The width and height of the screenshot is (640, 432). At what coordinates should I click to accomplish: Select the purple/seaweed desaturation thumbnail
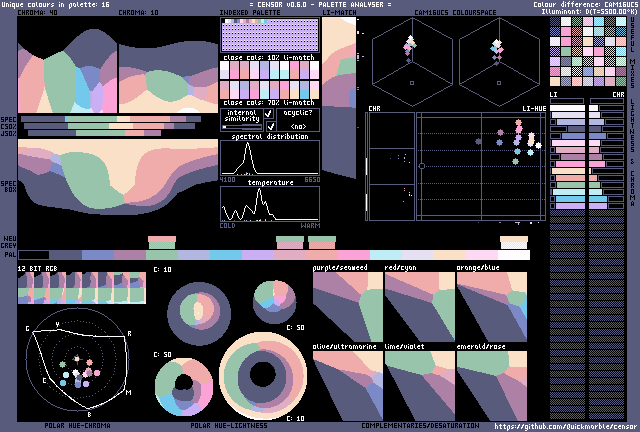click(348, 308)
